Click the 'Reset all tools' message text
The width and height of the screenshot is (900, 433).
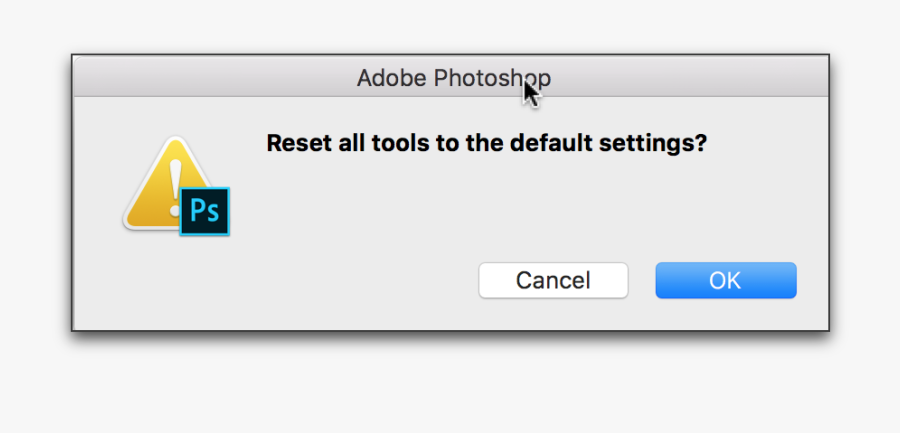(x=487, y=143)
